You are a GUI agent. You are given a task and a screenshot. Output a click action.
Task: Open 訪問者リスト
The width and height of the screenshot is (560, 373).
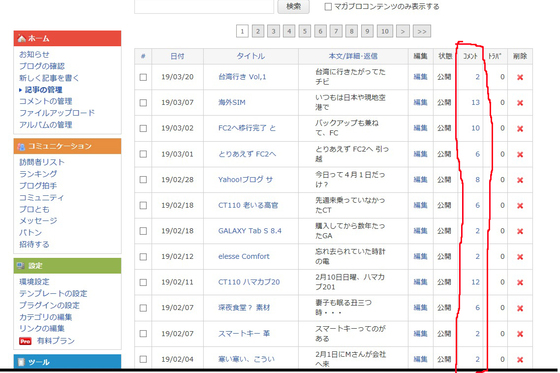[42, 163]
